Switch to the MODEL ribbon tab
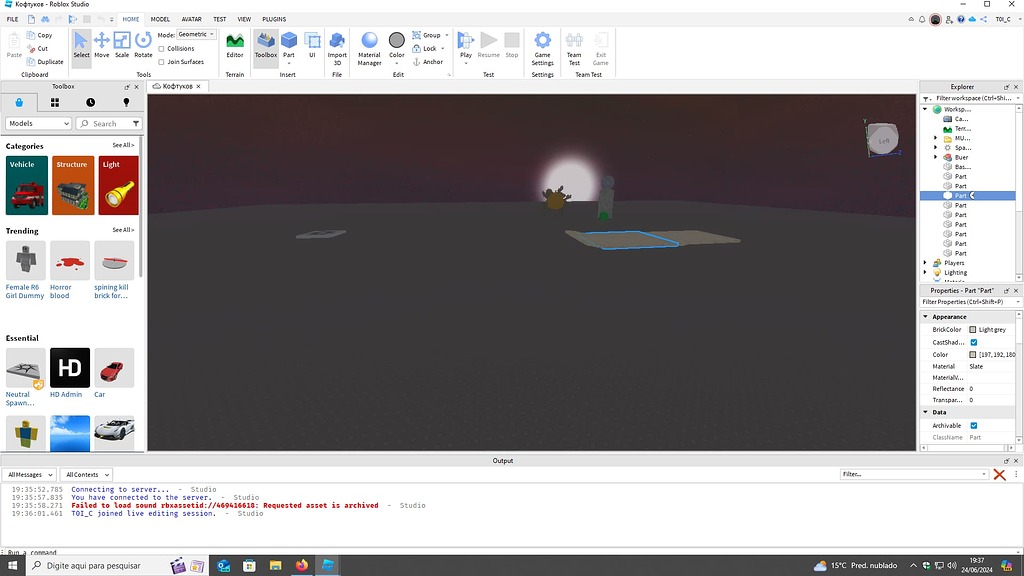This screenshot has height=576, width=1024. click(x=160, y=19)
